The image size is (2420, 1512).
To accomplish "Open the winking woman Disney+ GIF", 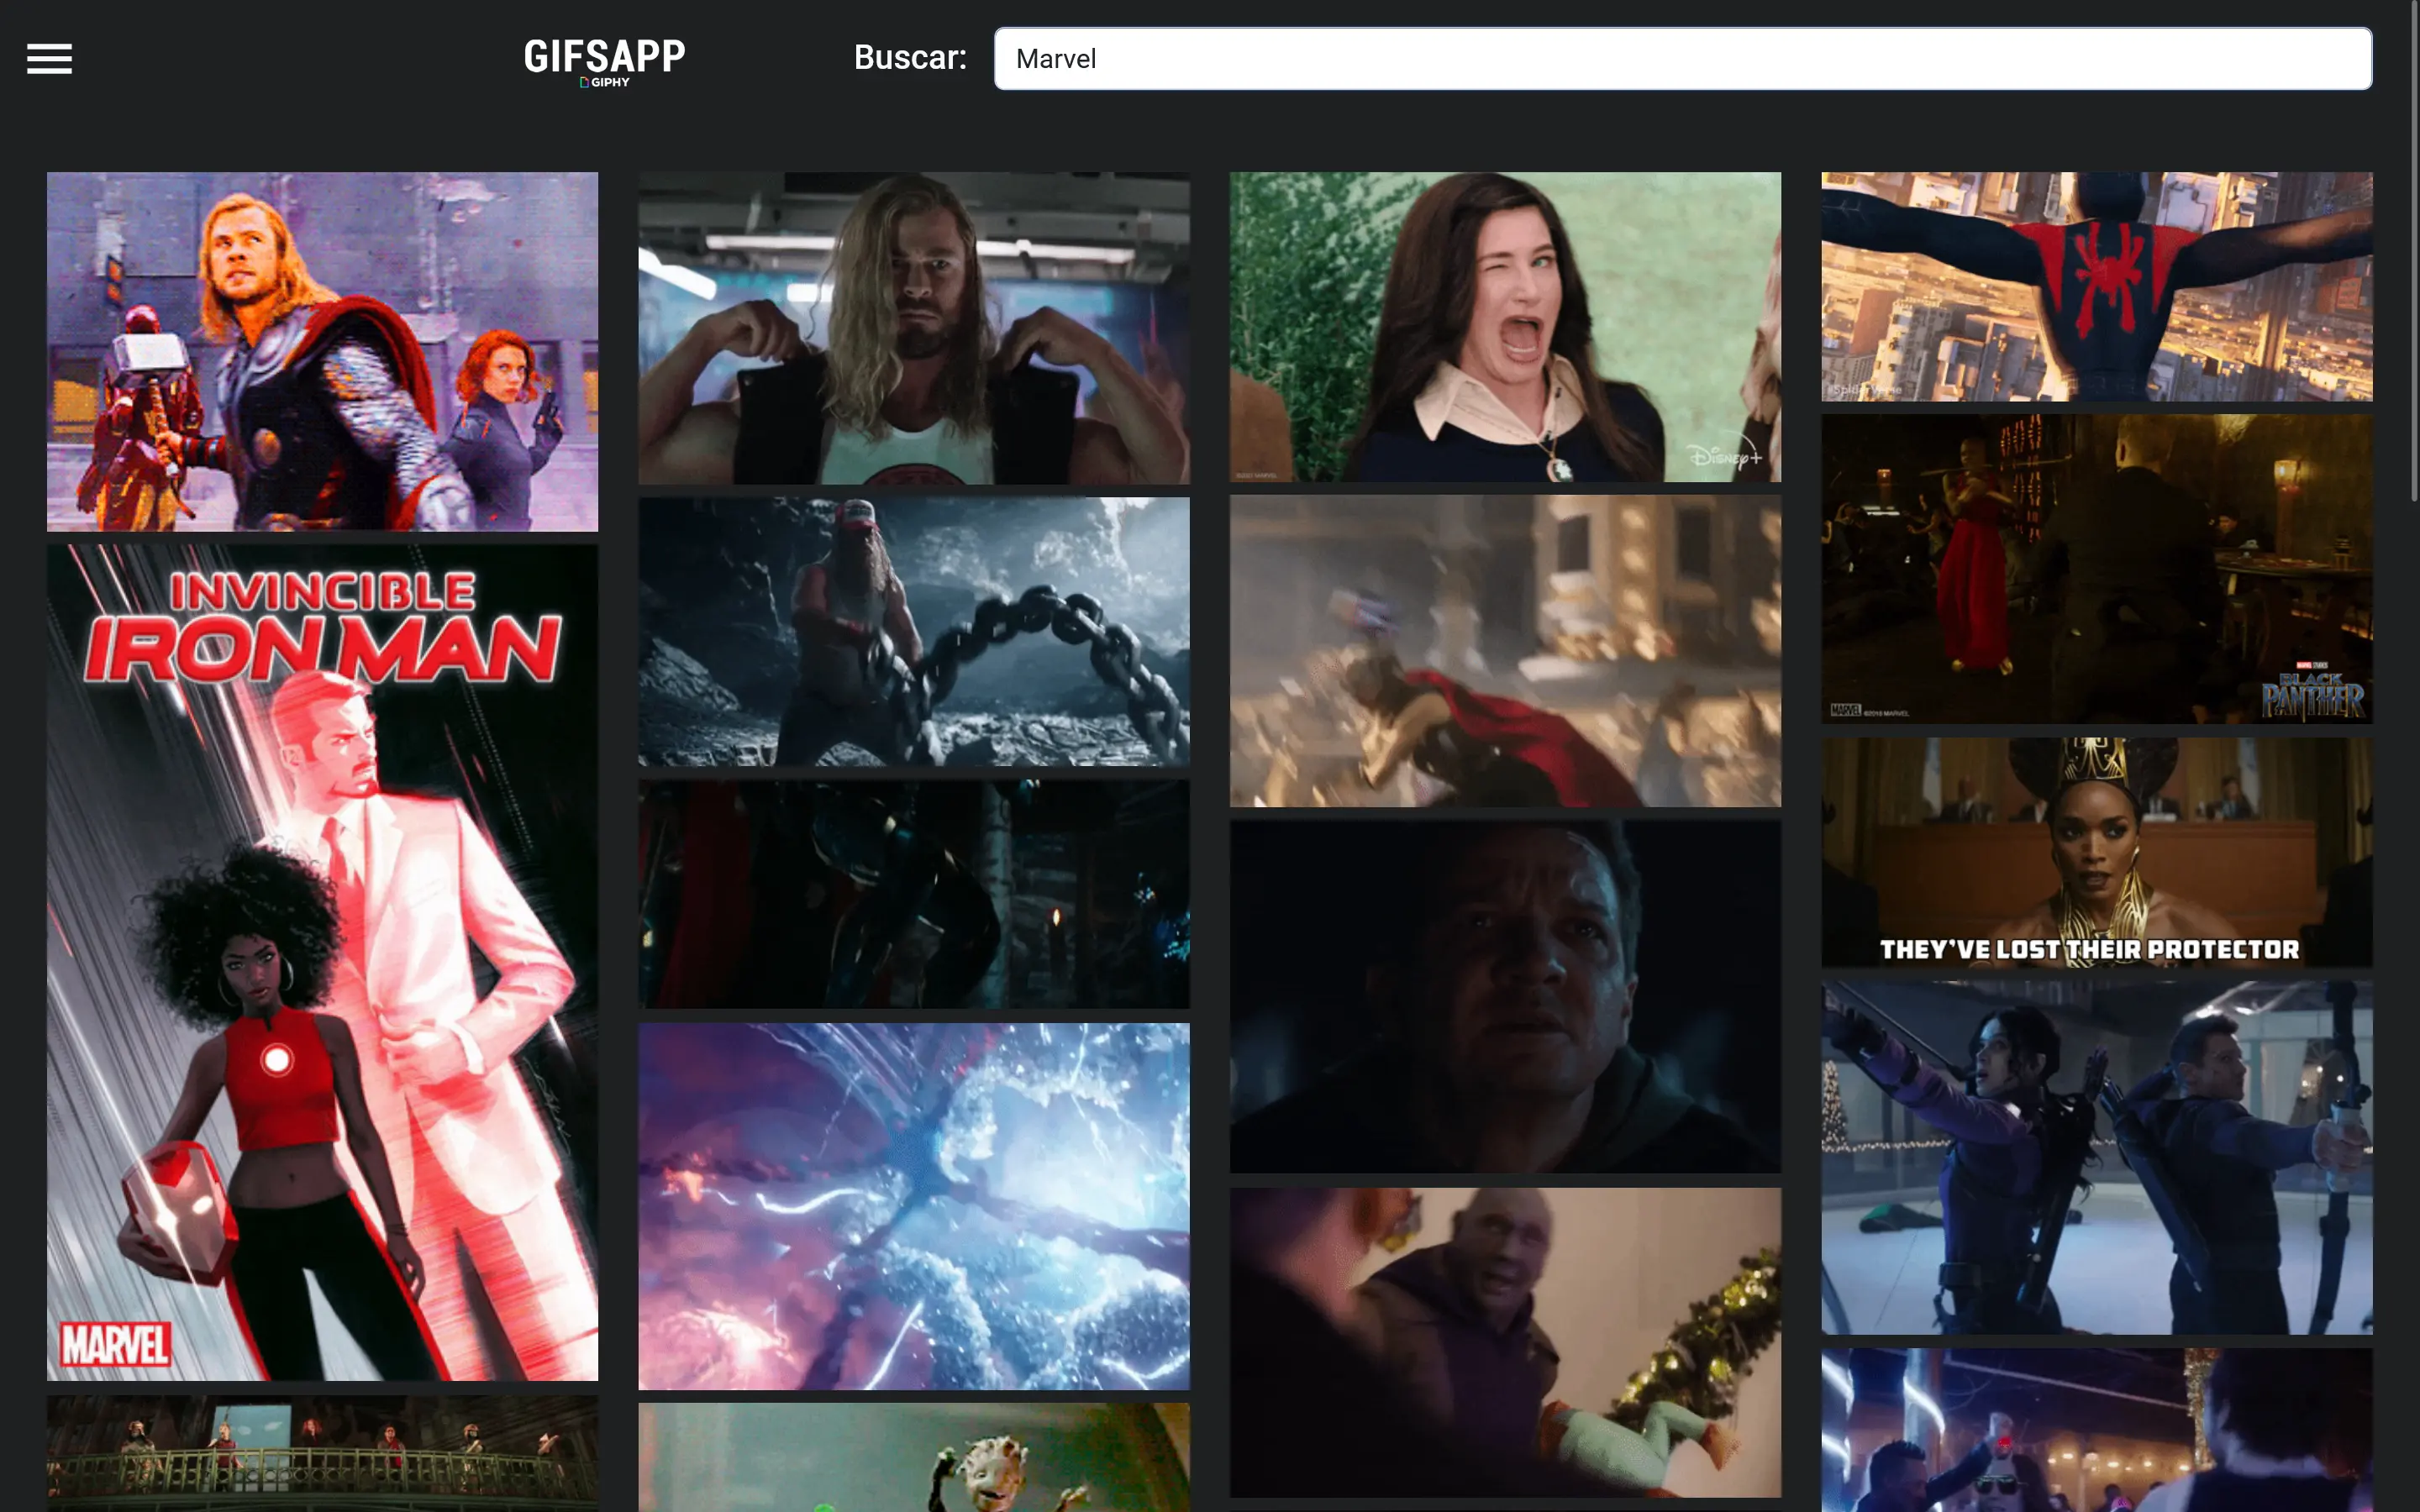I will (1505, 326).
